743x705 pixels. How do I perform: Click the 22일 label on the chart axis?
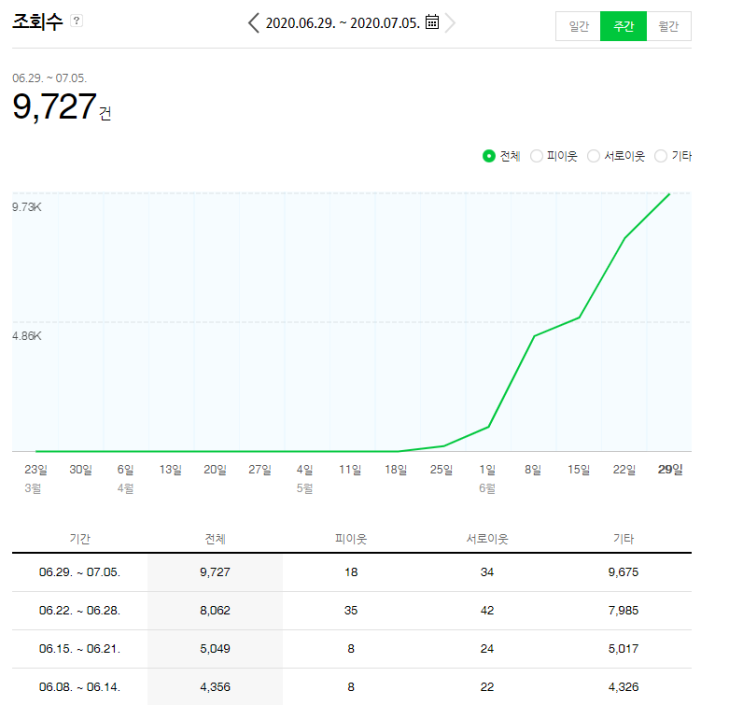tap(624, 470)
